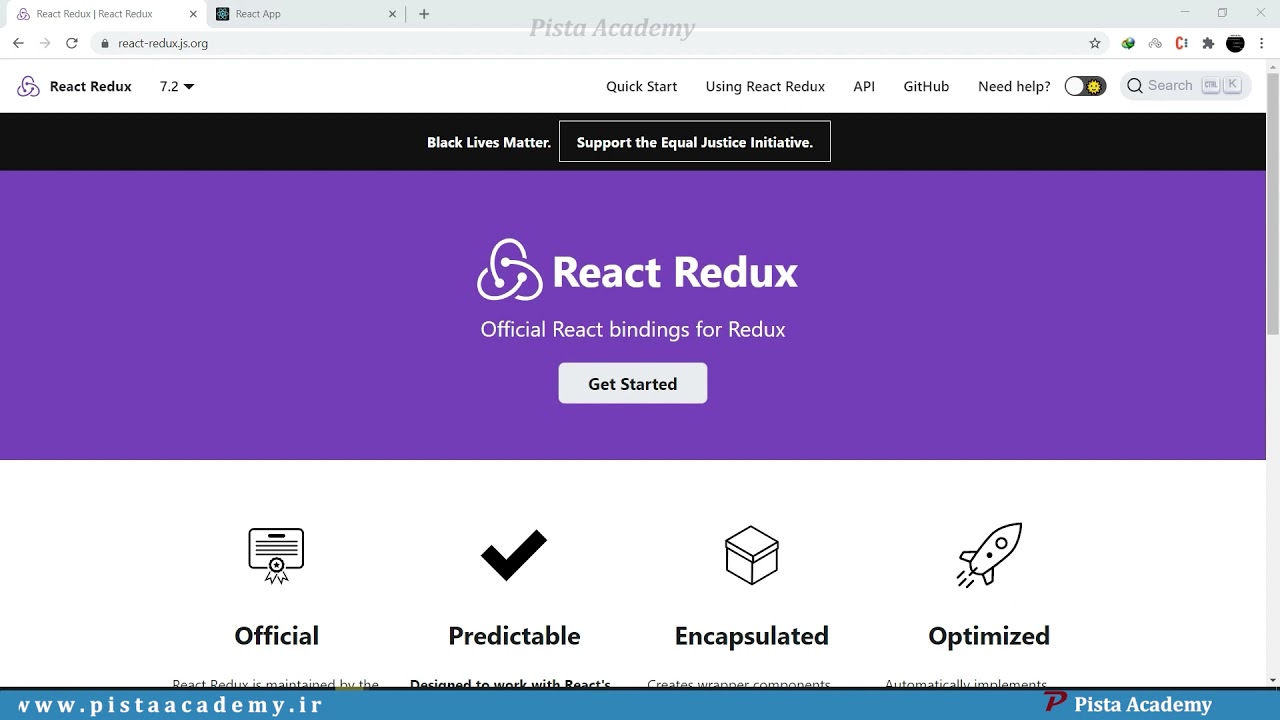Switch to the React App tab
Viewport: 1280px width, 720px height.
point(305,14)
